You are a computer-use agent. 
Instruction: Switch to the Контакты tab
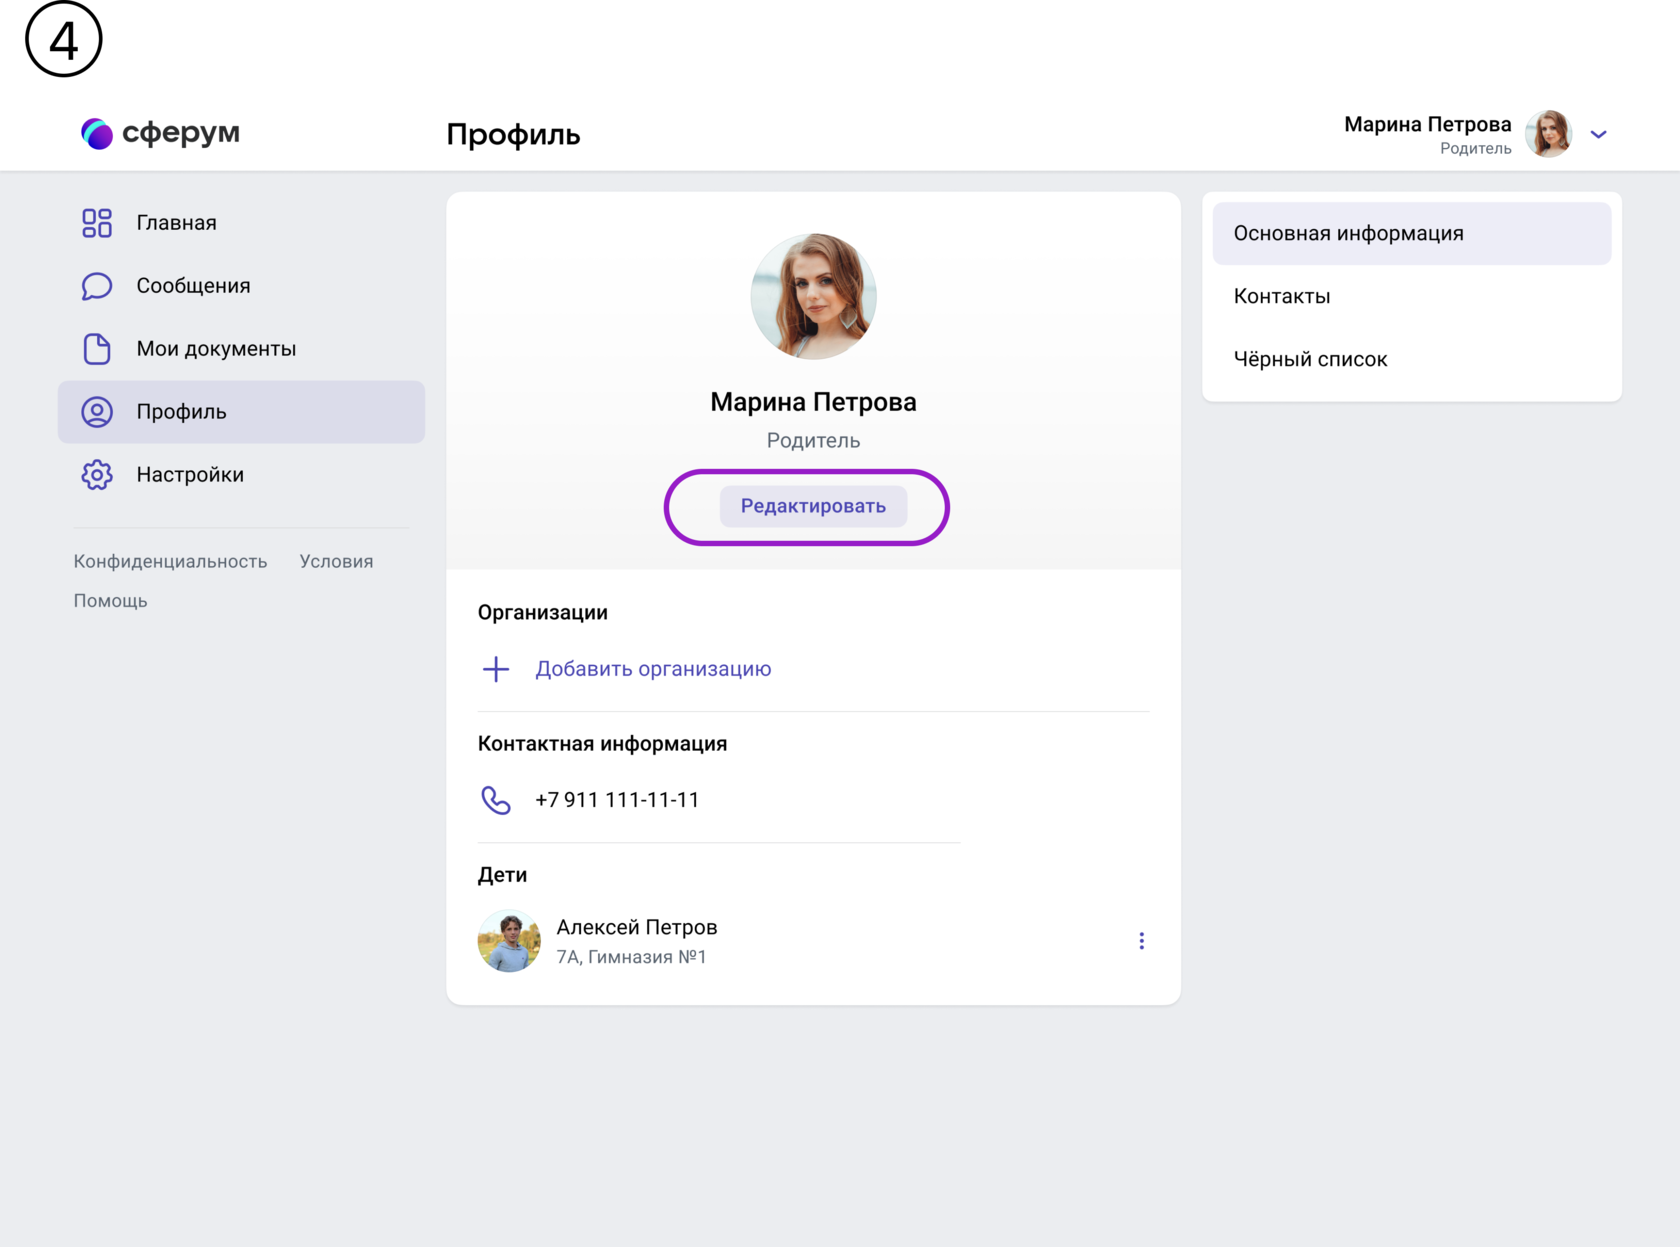click(x=1281, y=296)
